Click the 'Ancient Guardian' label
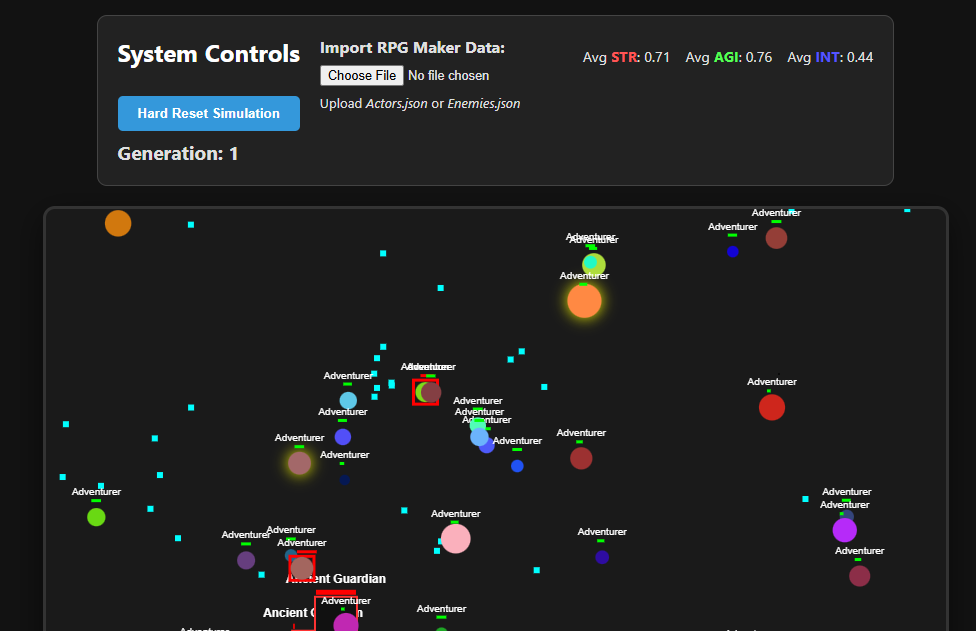 point(336,579)
